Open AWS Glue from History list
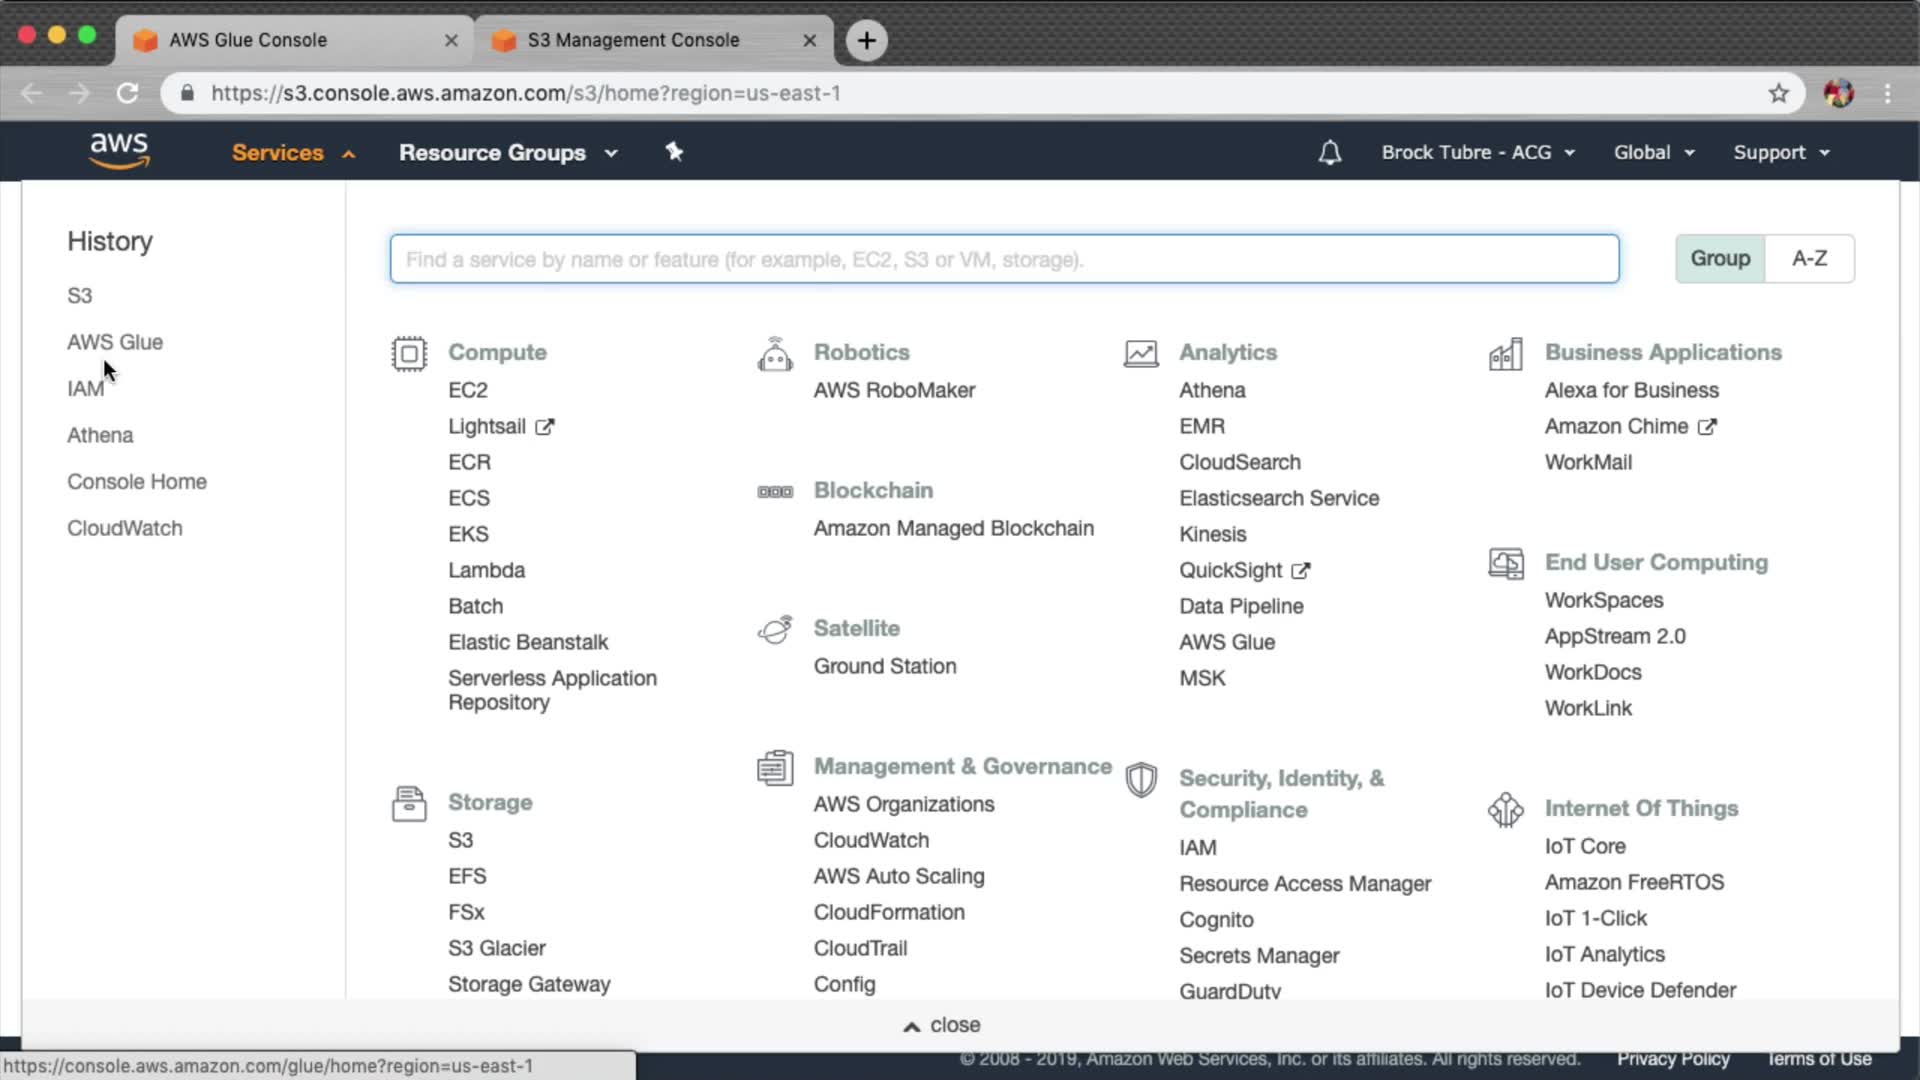The height and width of the screenshot is (1080, 1920). 115,342
